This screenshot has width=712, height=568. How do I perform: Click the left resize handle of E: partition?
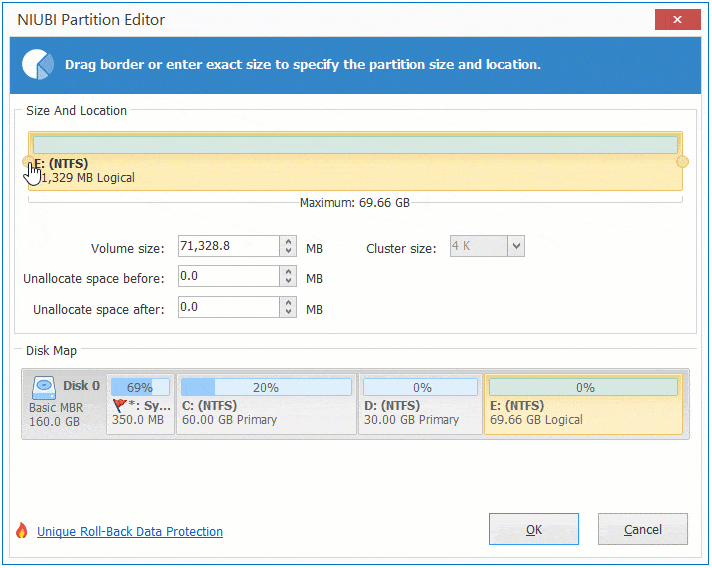[27, 162]
